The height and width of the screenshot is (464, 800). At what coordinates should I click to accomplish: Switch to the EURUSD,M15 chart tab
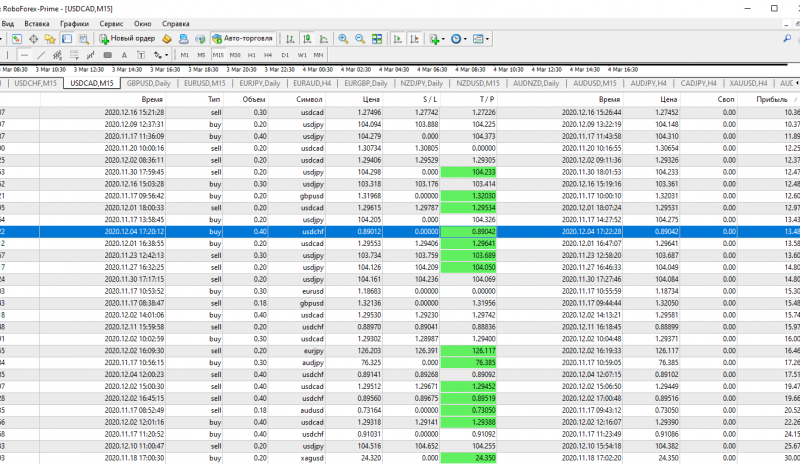(x=207, y=84)
